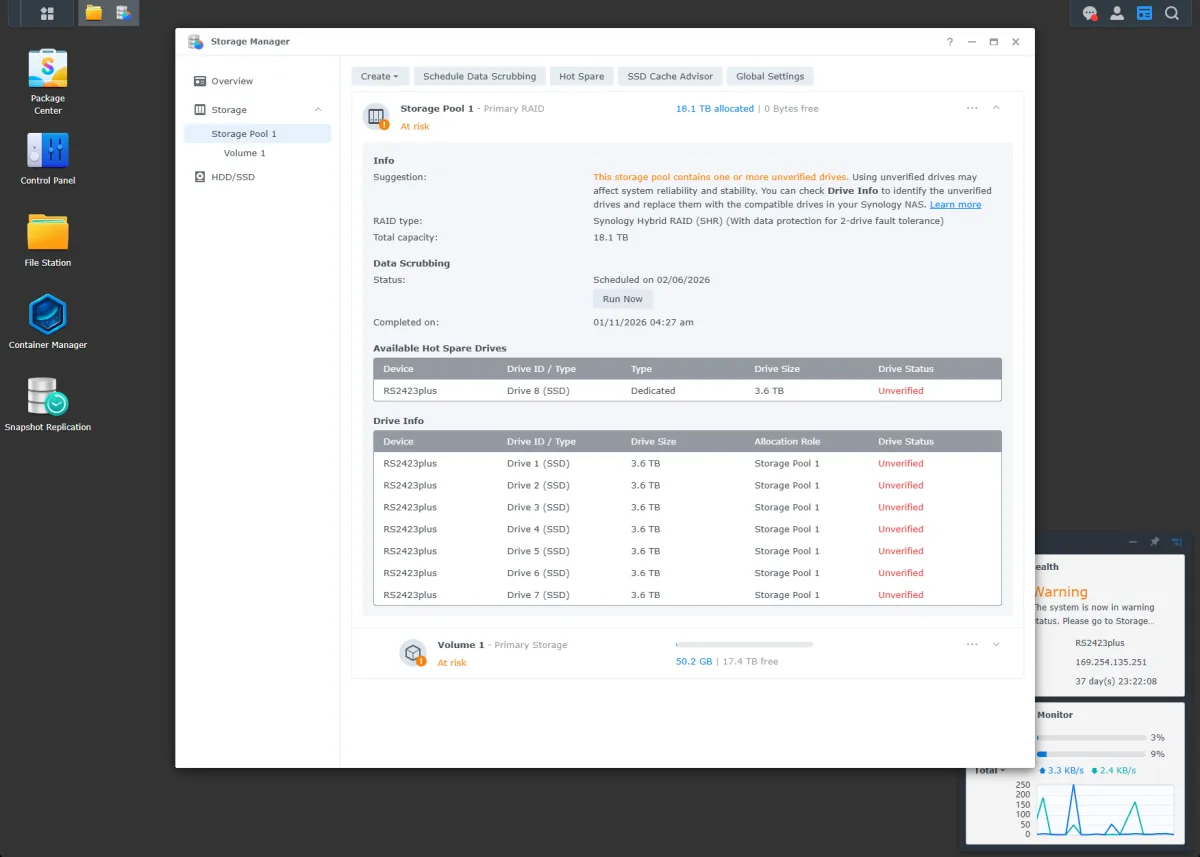
Task: Click uptime 37 day(s) 23:22:08
Action: 1116,681
